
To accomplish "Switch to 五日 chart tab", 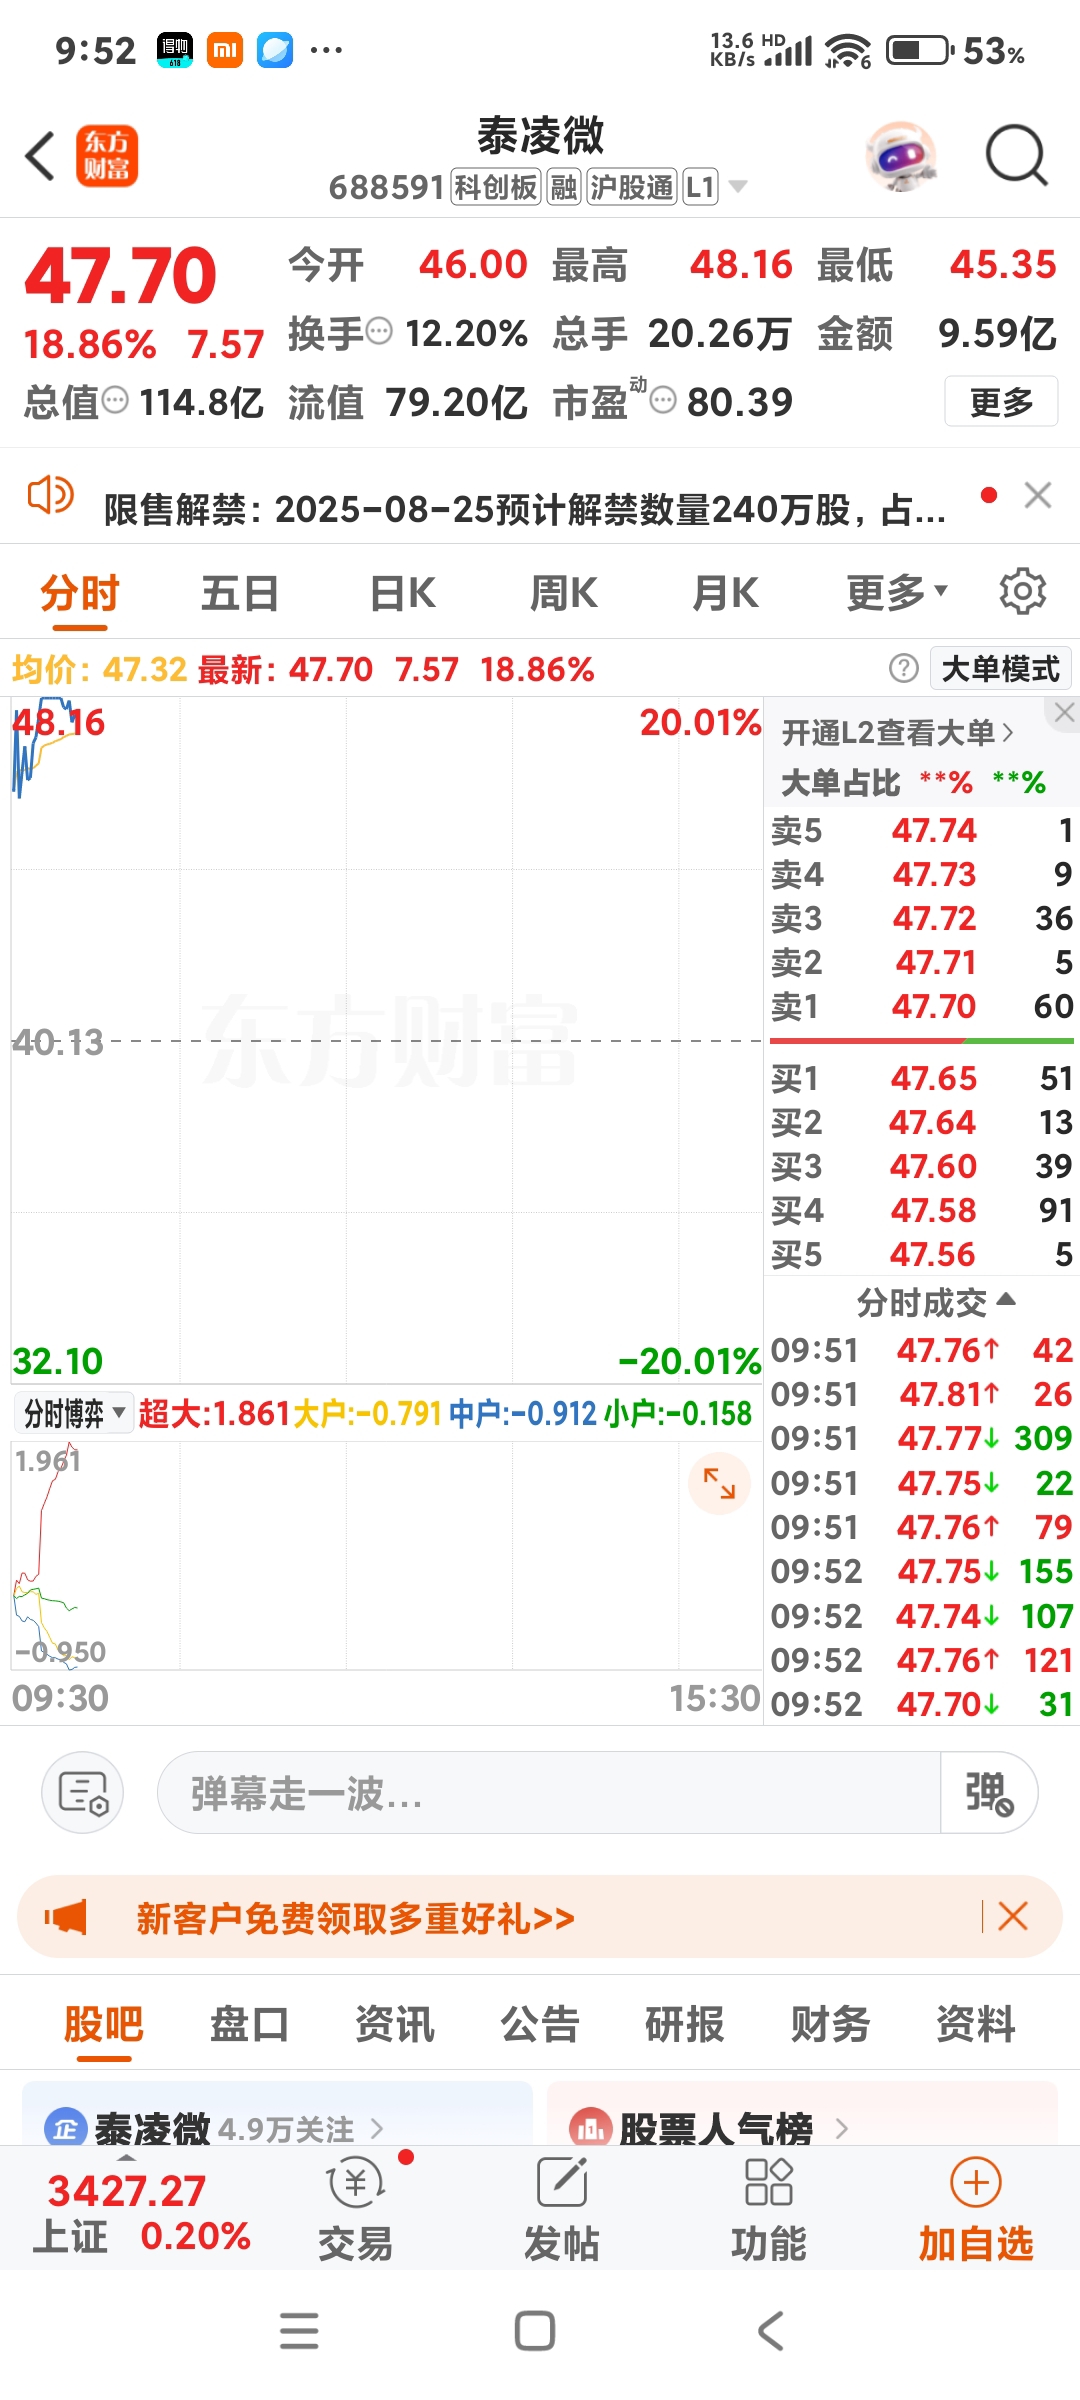I will (240, 594).
